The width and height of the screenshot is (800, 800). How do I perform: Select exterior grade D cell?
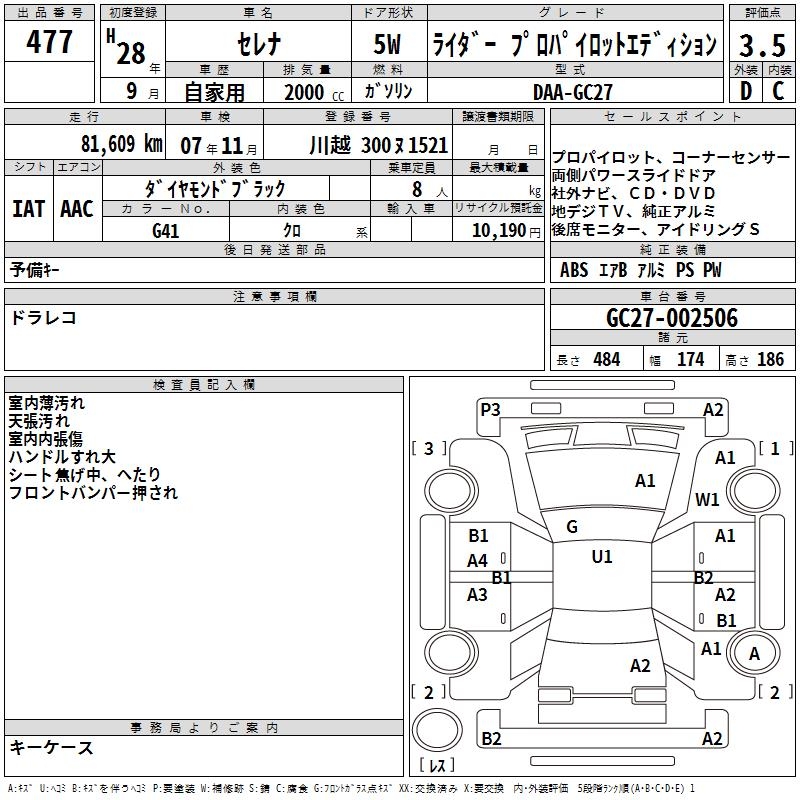[745, 92]
